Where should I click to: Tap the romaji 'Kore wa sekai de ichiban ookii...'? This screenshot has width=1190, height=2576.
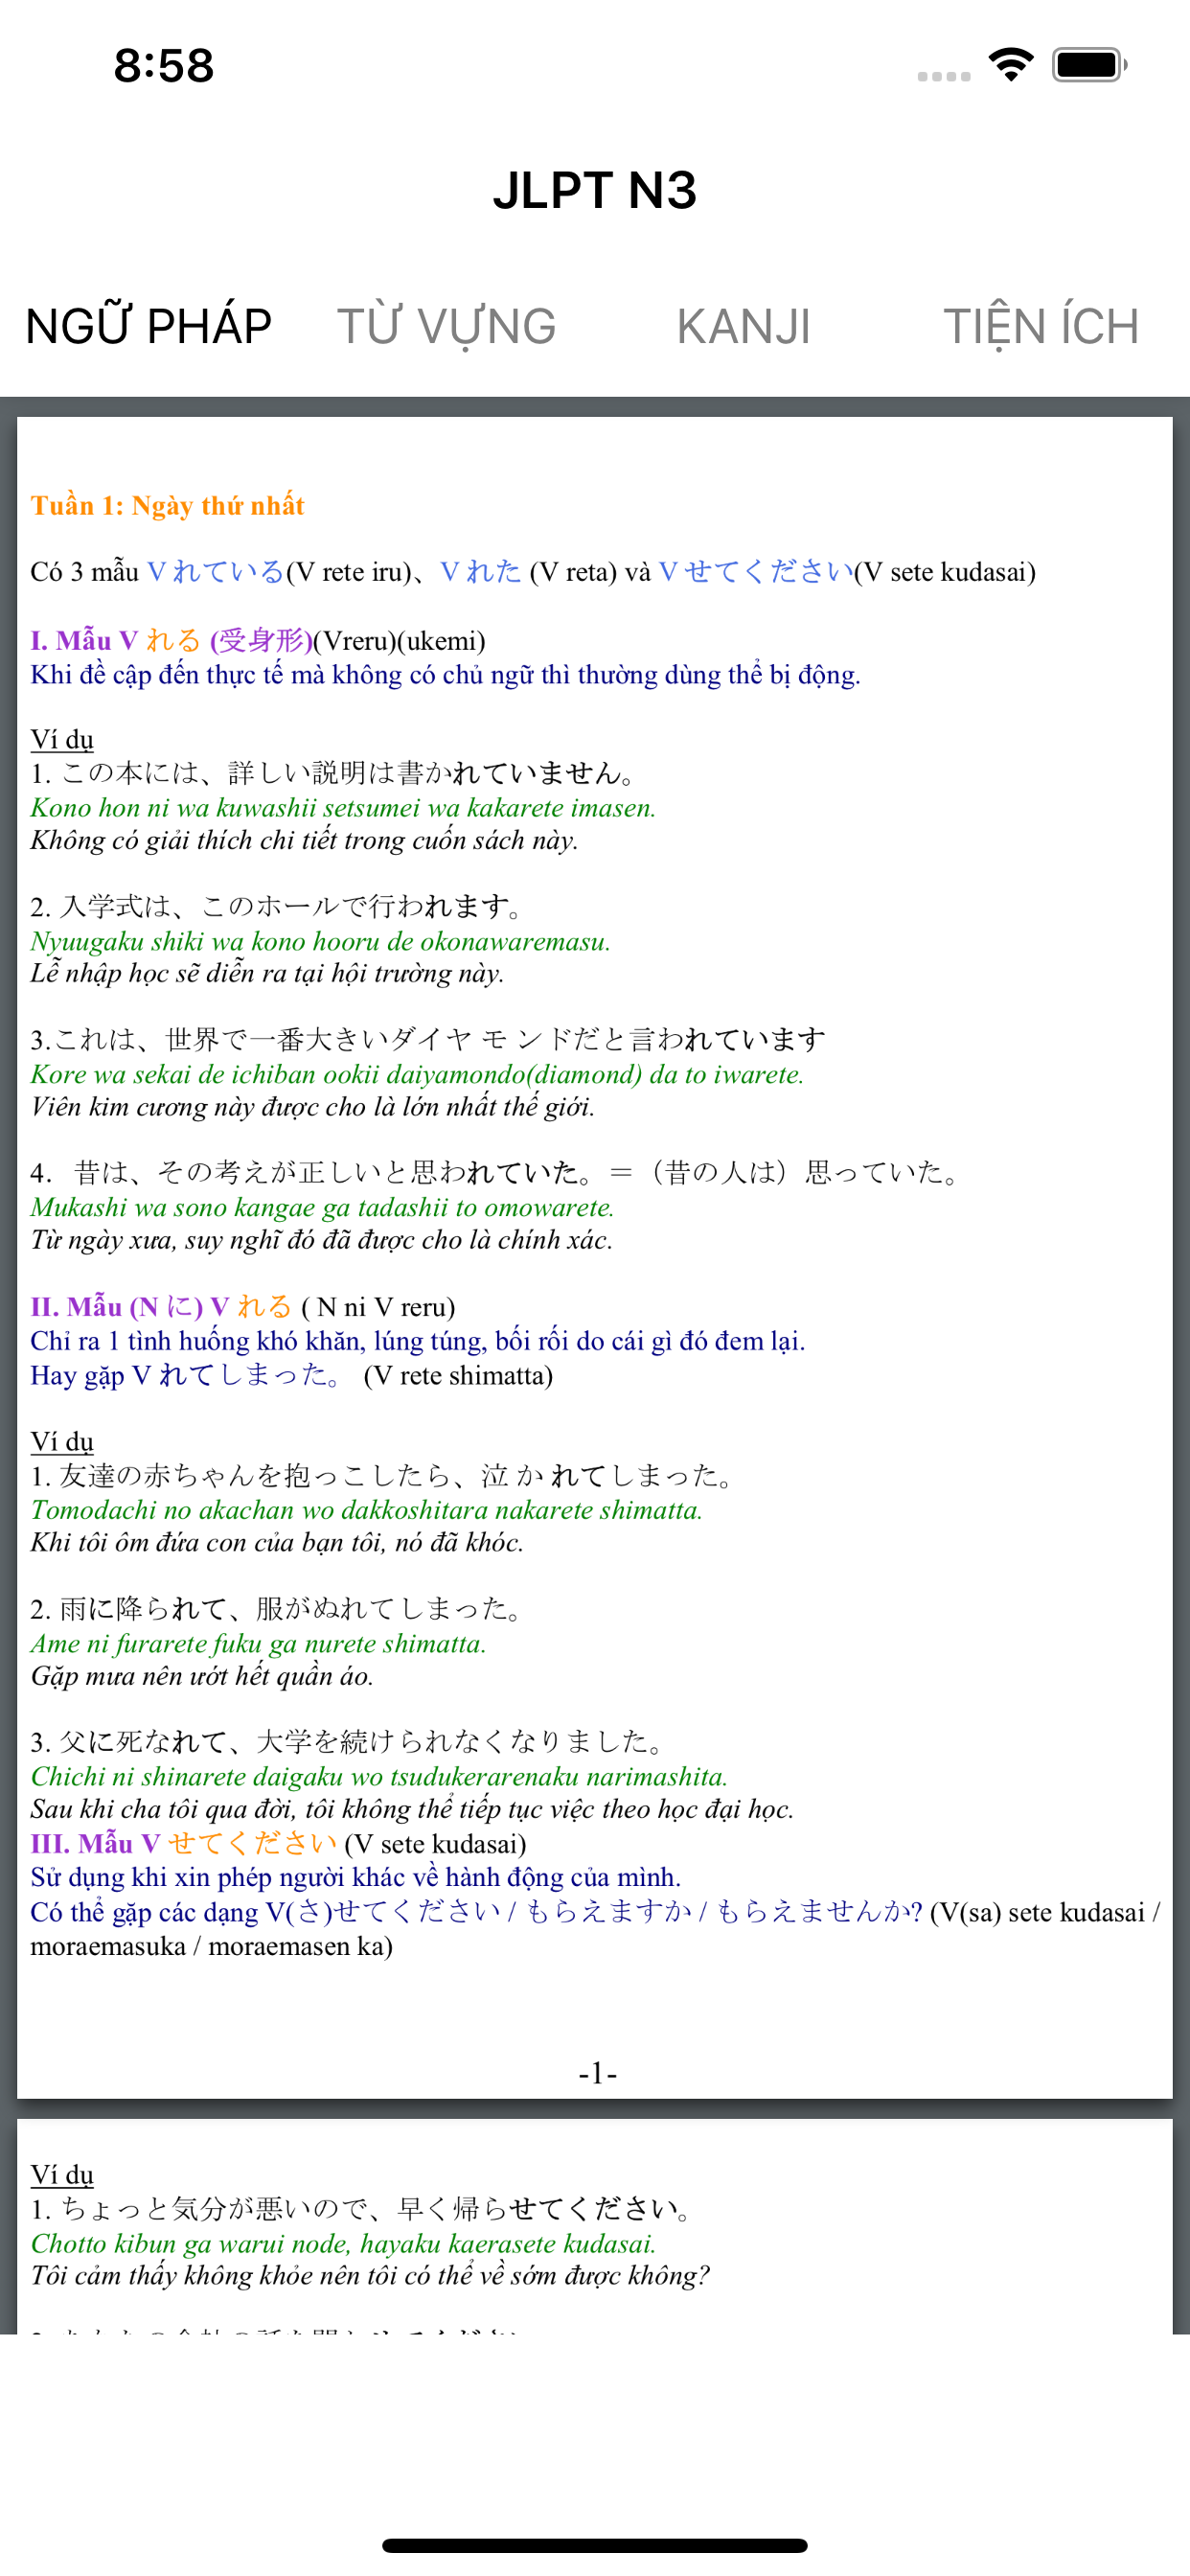point(417,1075)
